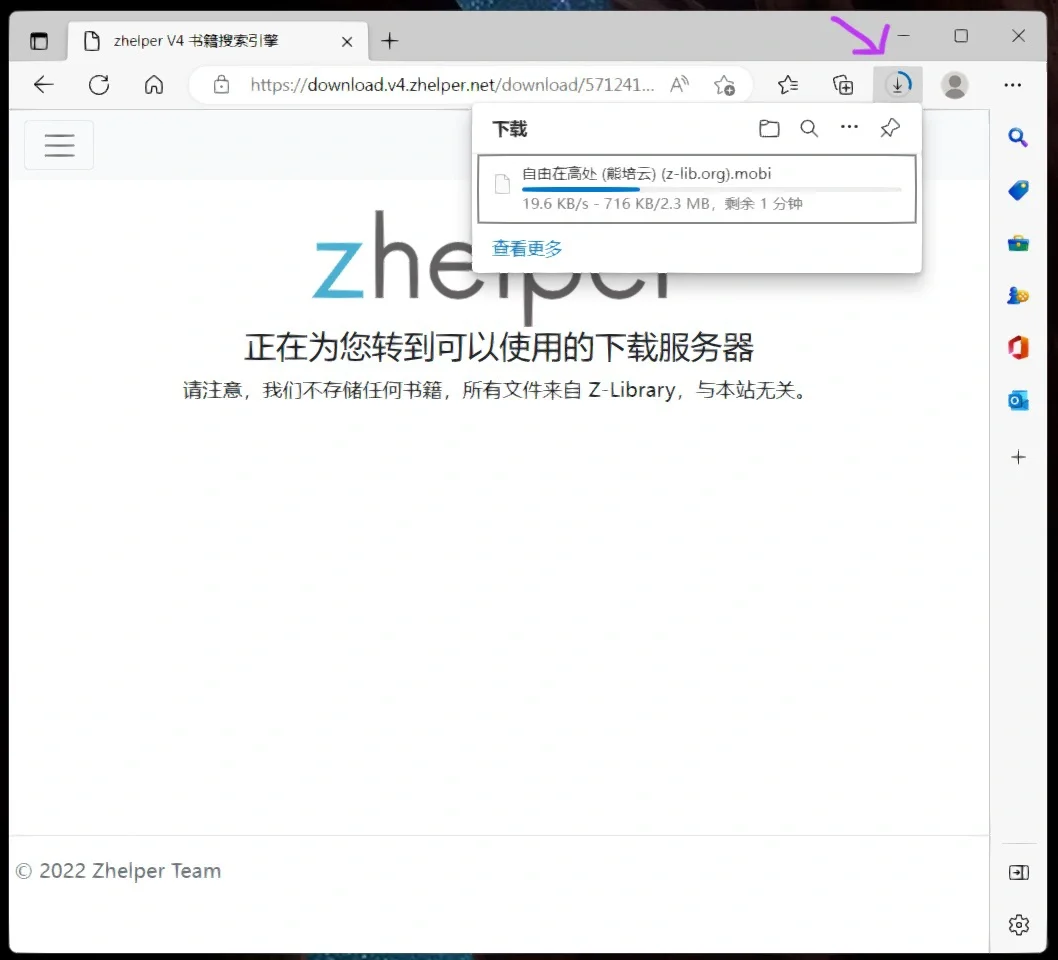Open sidebar Tools briefcase icon

(1018, 243)
